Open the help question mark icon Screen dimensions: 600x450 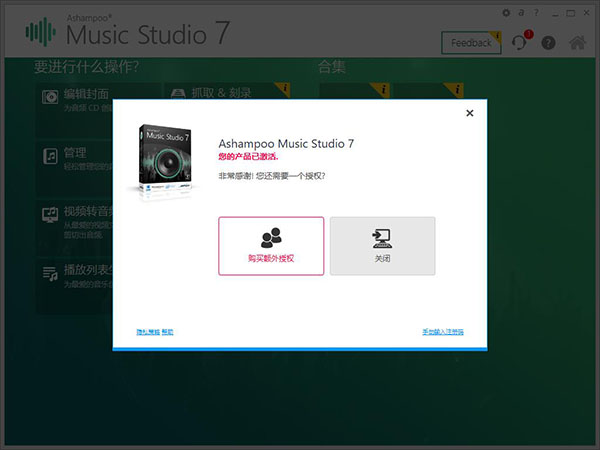pyautogui.click(x=548, y=43)
